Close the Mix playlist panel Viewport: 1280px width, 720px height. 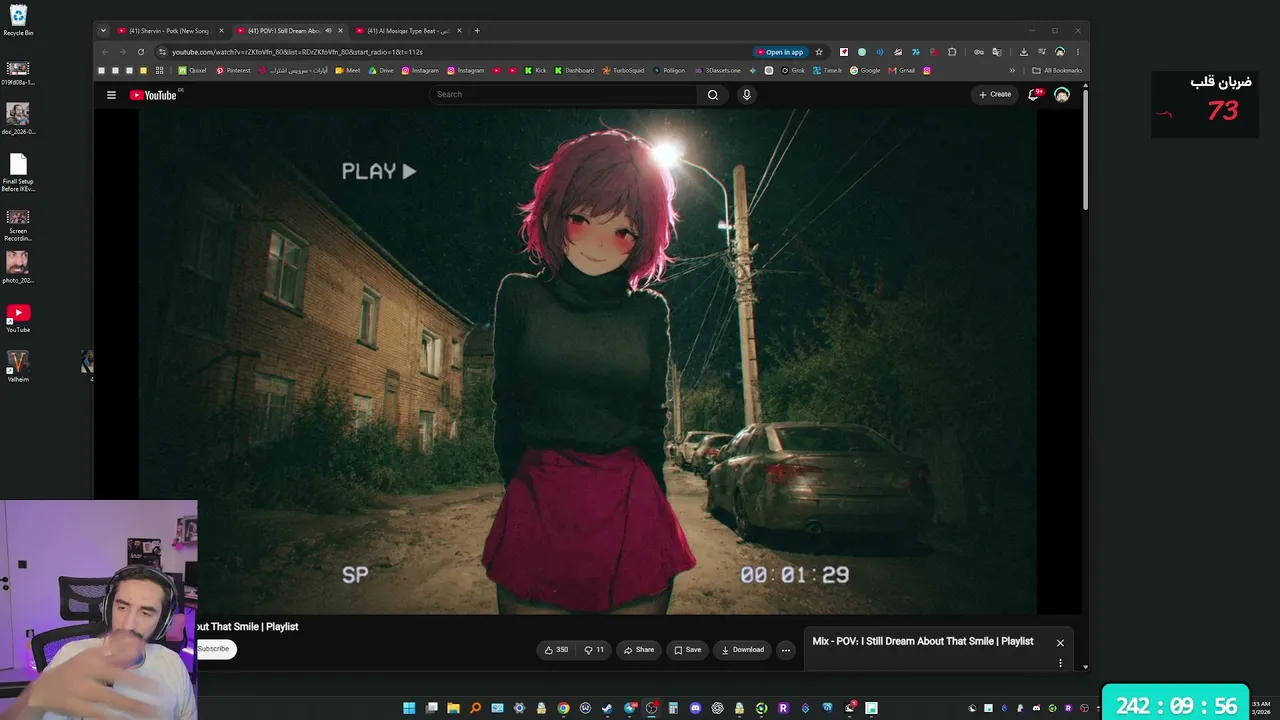click(1060, 643)
